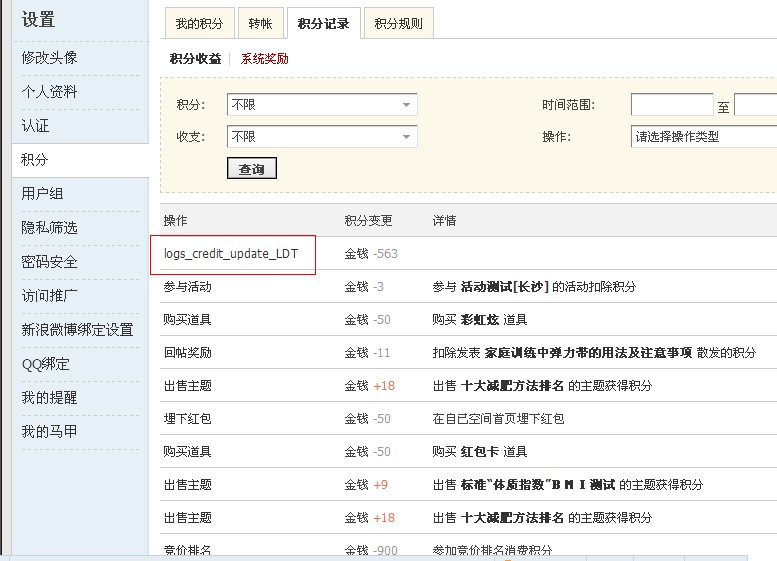
Task: Open 十大减肥方法排名 link in +18 first row
Action: pos(512,386)
